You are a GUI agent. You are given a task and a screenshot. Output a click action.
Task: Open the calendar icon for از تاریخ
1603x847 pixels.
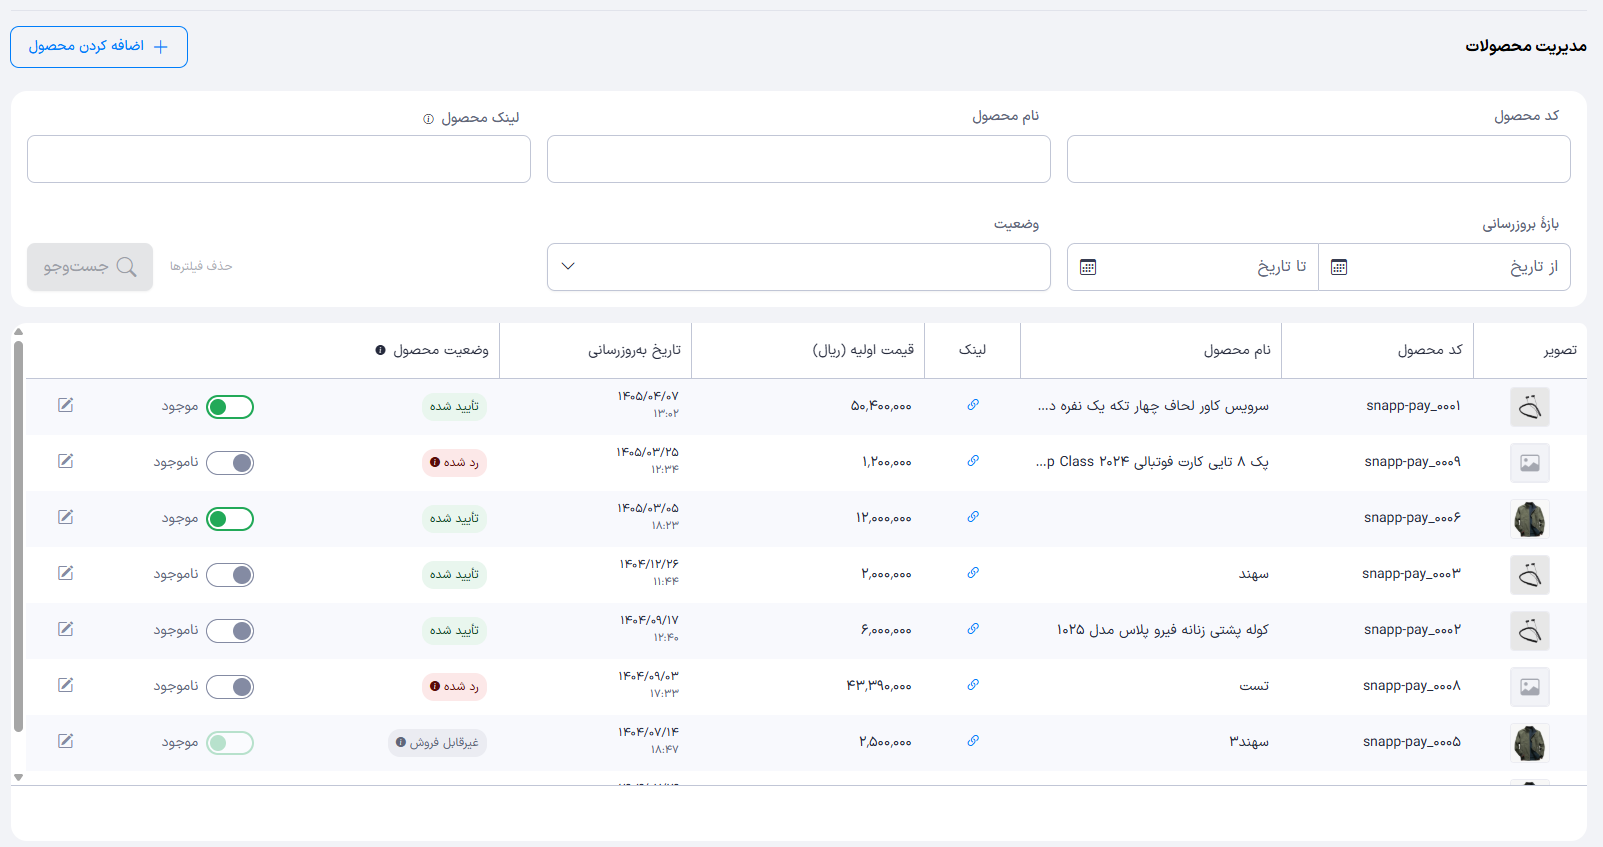pyautogui.click(x=1339, y=267)
